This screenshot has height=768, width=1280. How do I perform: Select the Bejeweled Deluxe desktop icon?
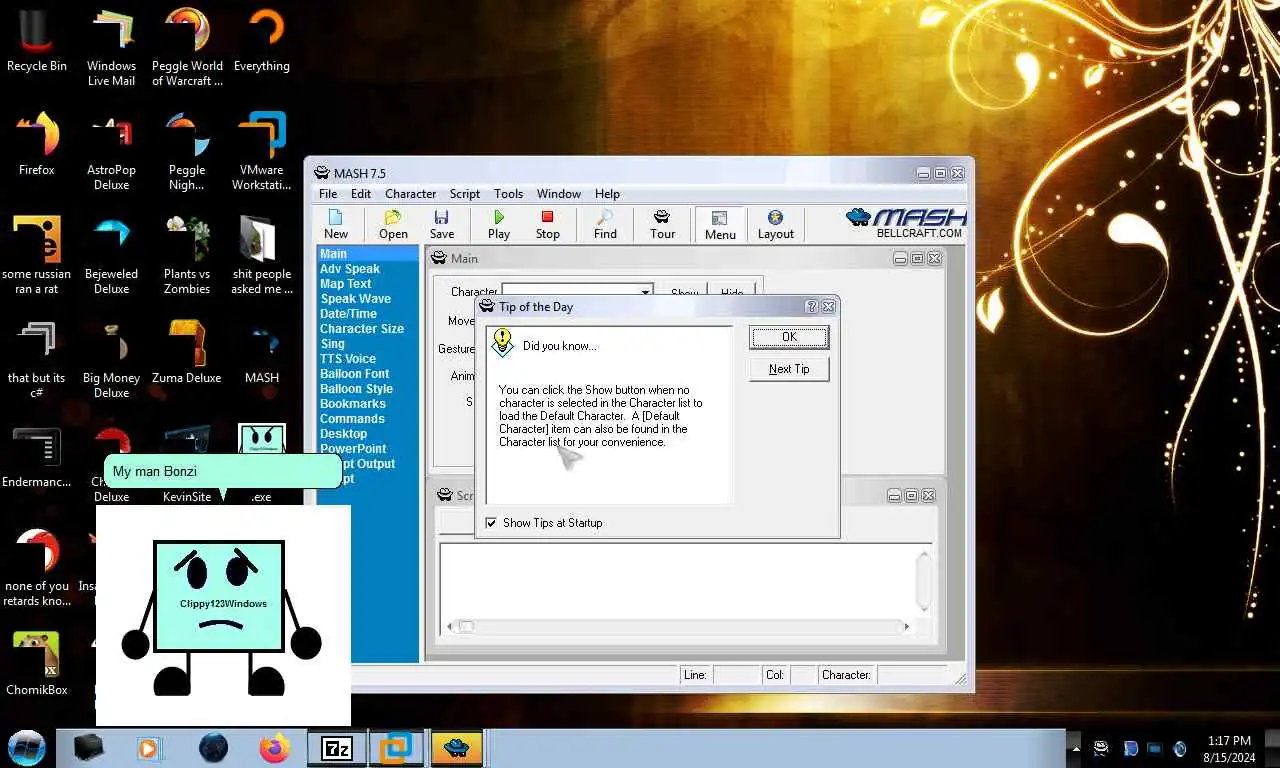(x=111, y=254)
